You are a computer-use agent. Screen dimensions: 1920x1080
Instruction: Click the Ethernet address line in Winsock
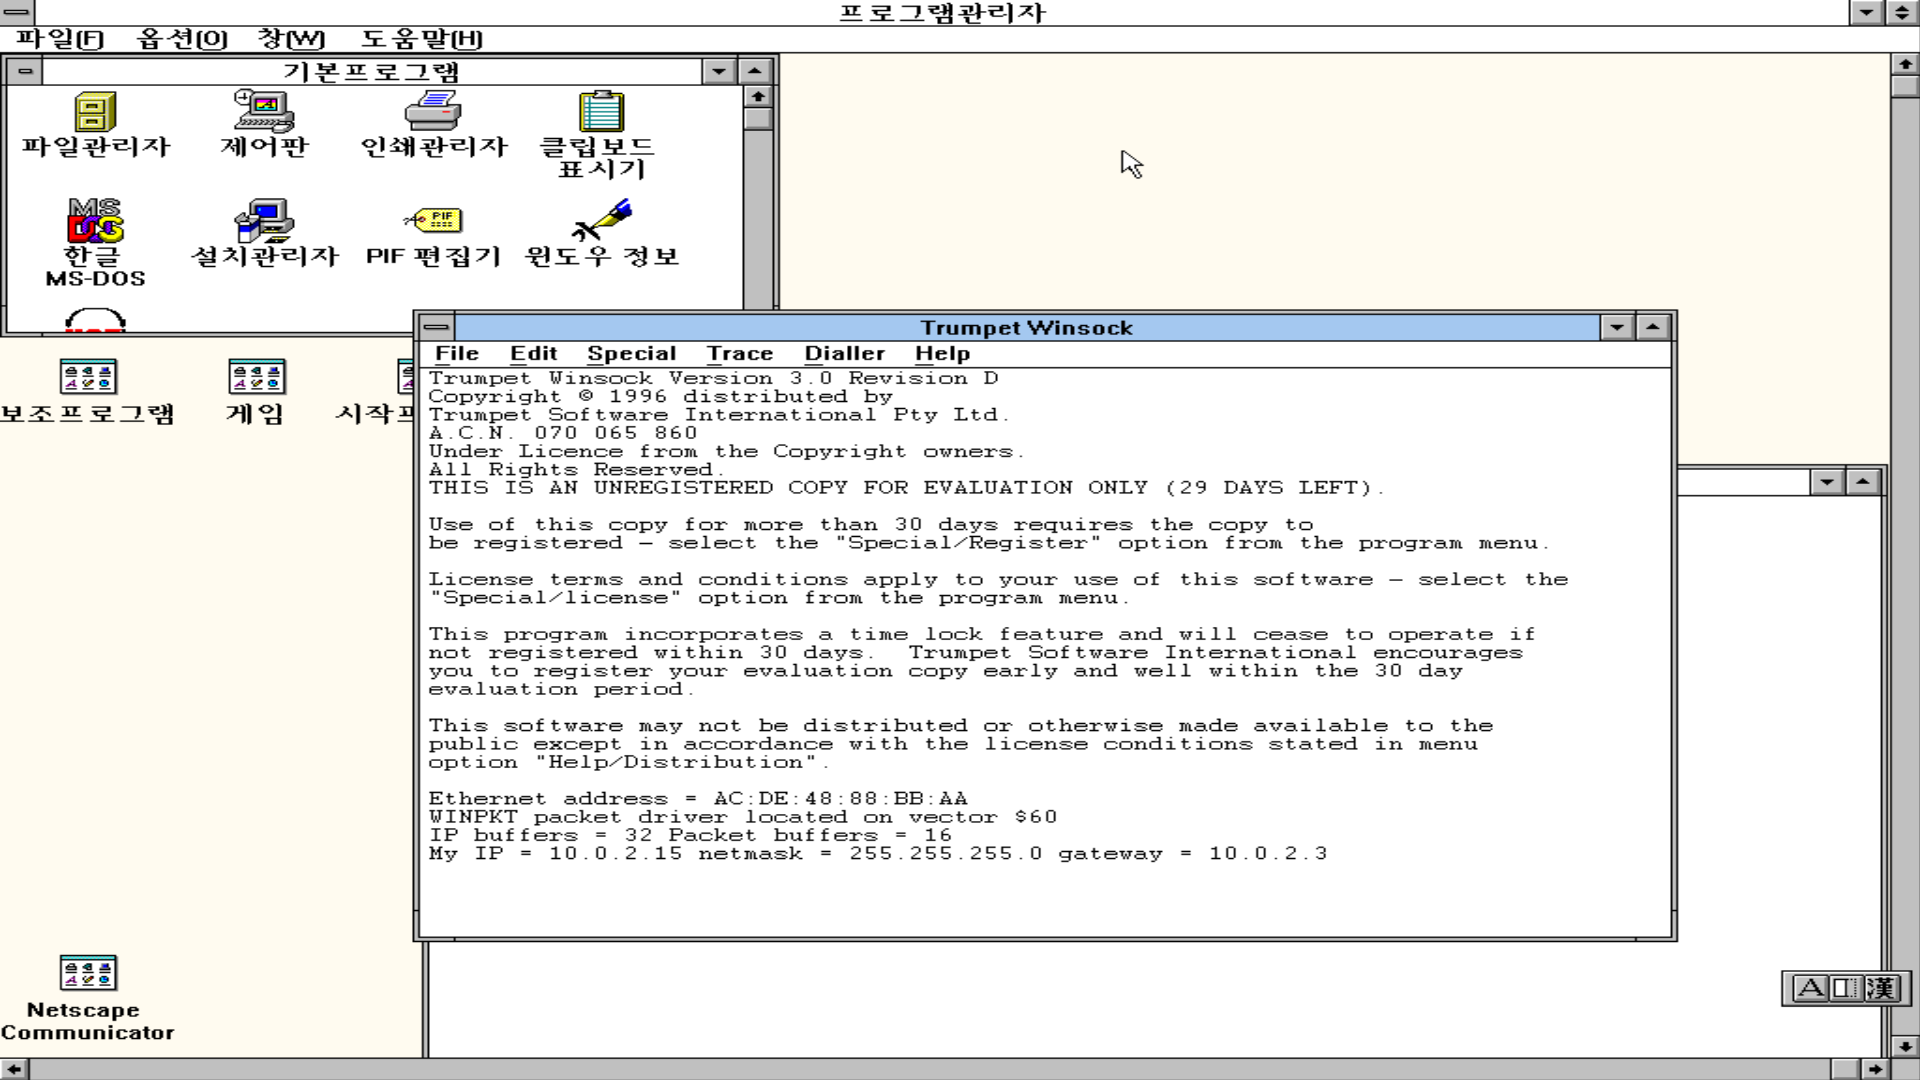[698, 799]
